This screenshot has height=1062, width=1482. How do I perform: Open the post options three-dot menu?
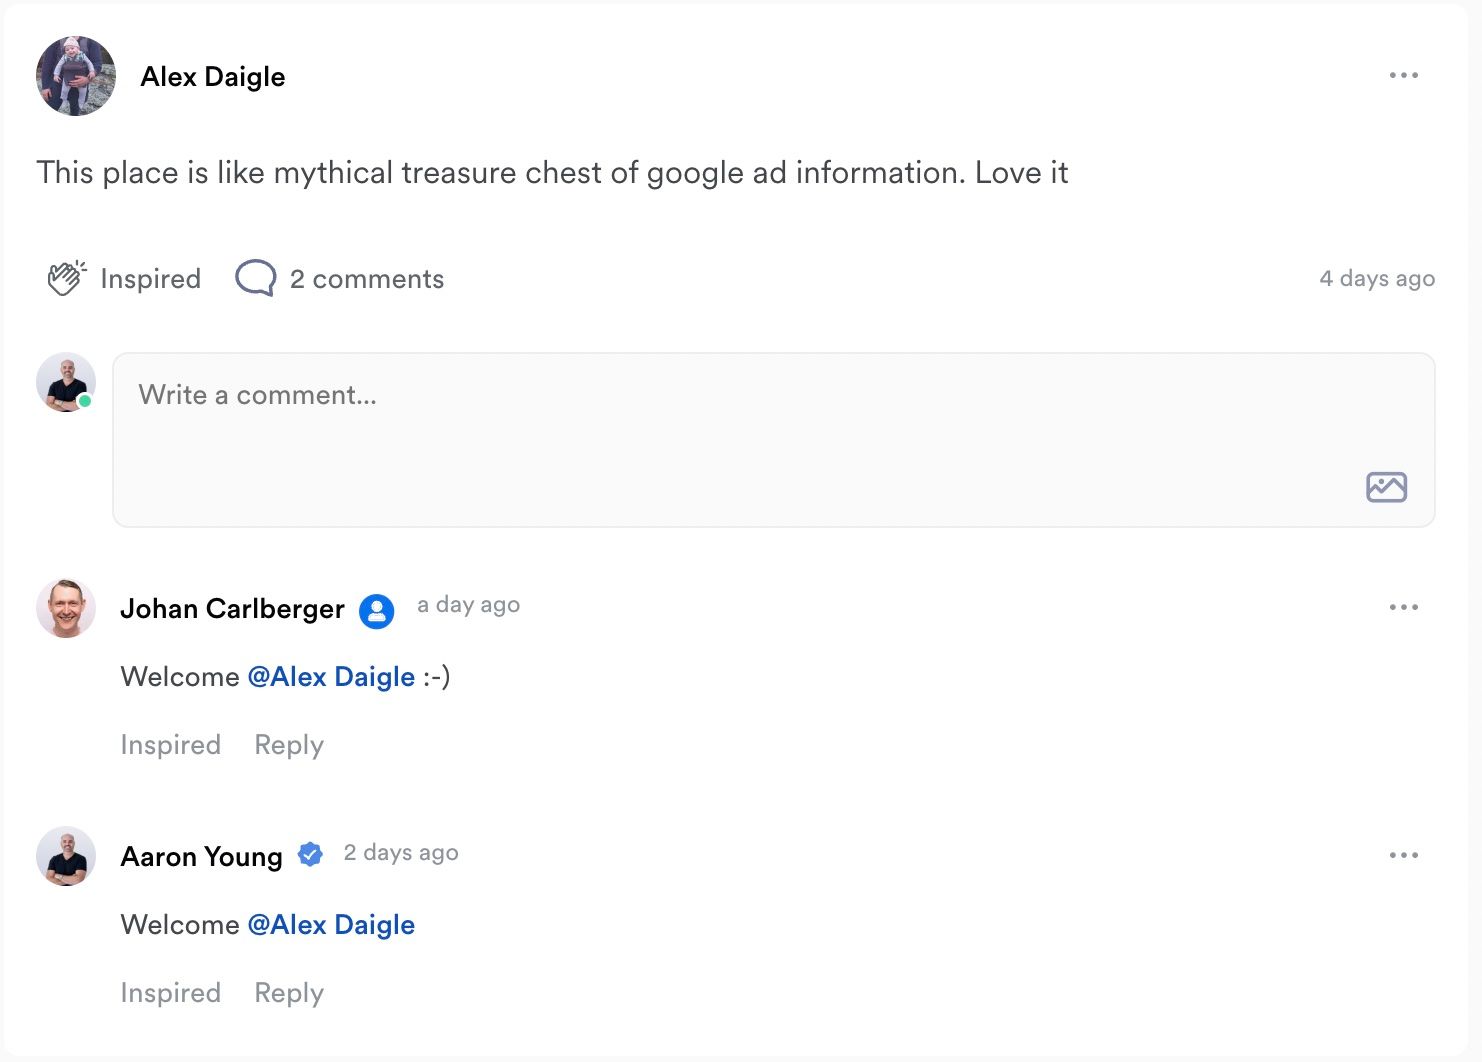1403,76
